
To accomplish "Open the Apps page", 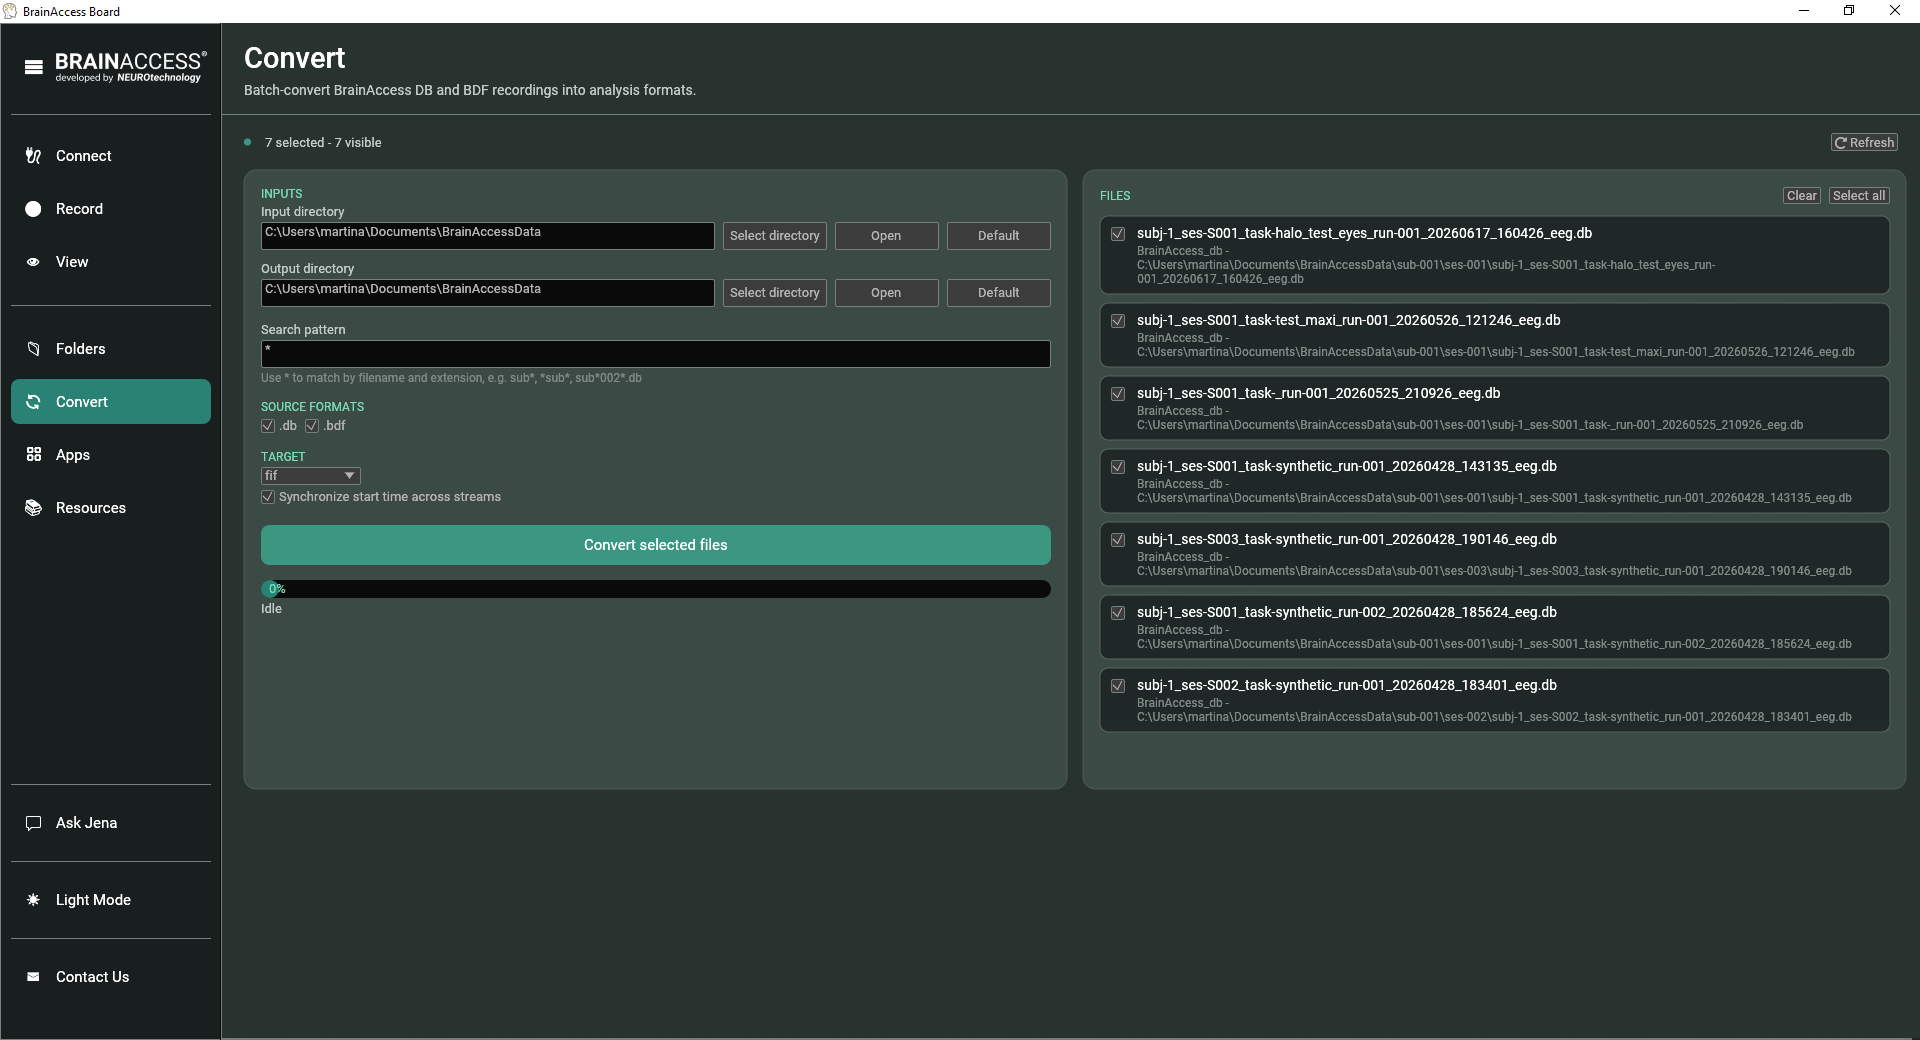I will tap(111, 455).
